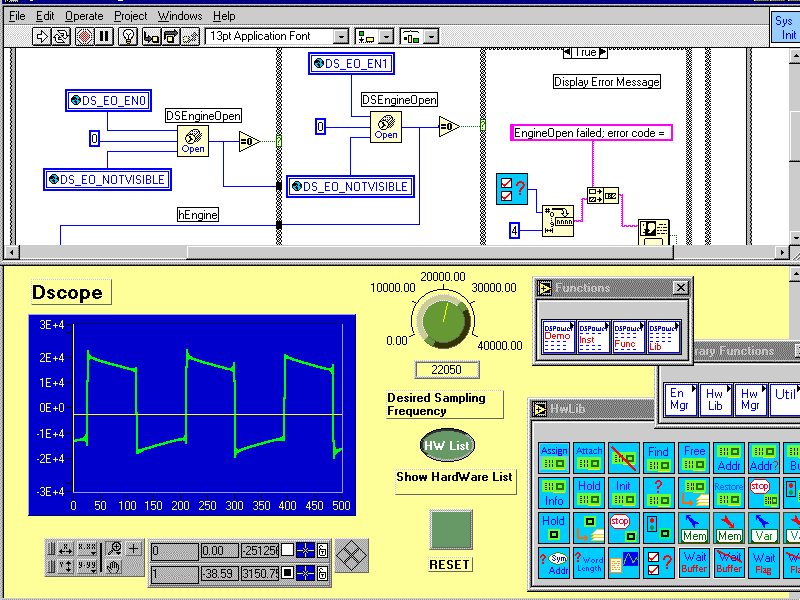Toggle the lock on cursor 1
The image size is (800, 600).
click(323, 573)
